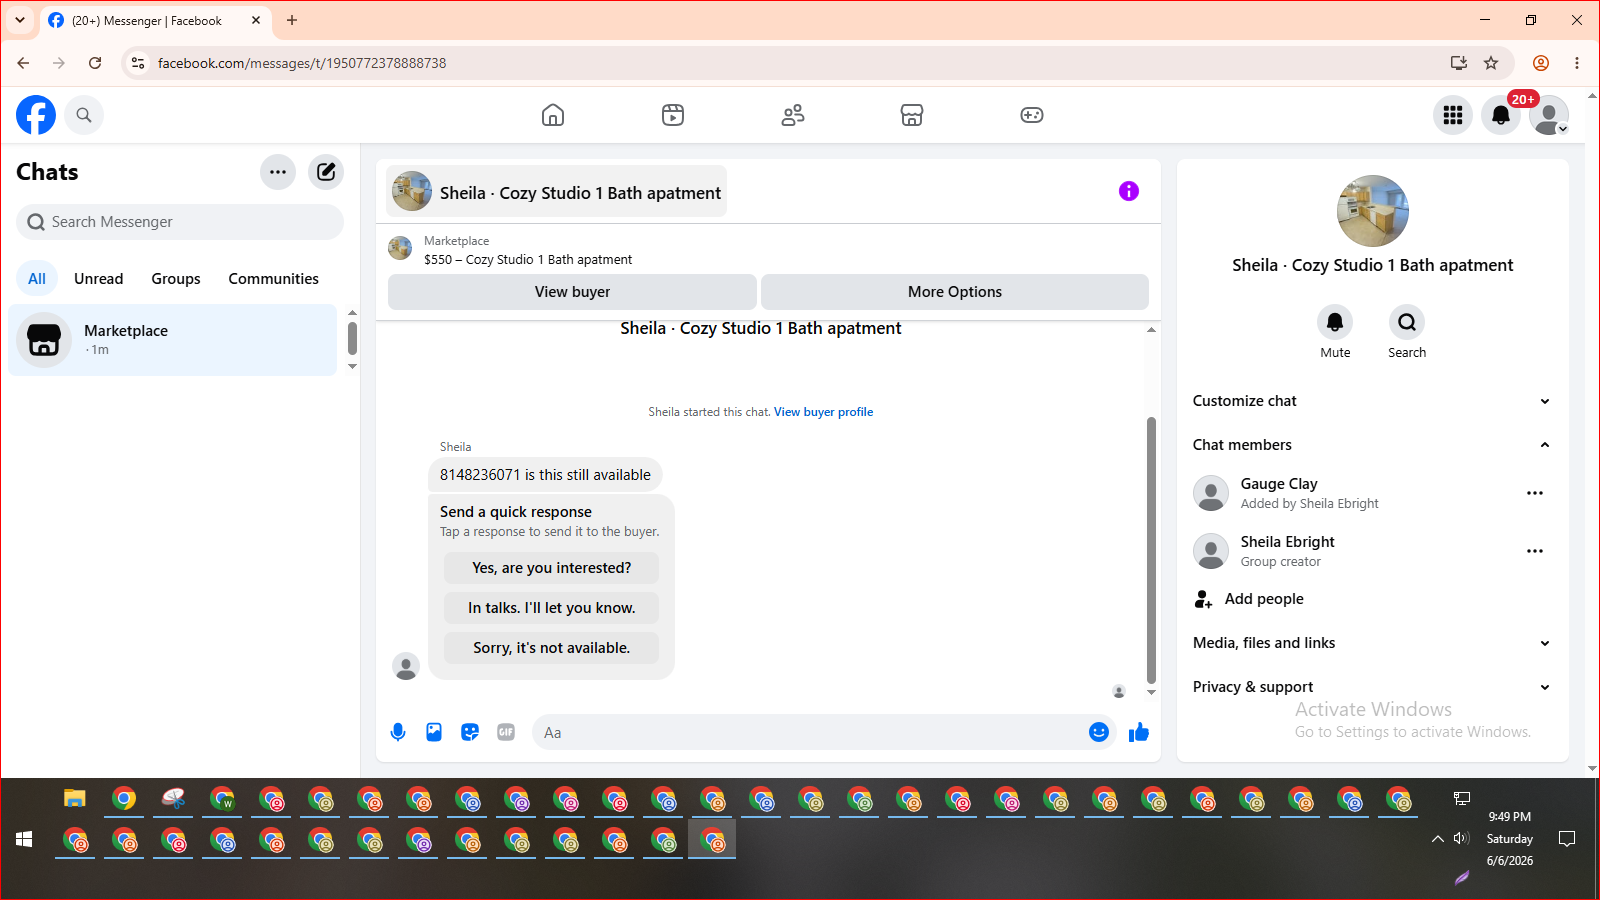1600x900 pixels.
Task: Open the Marketplace conversation in chat list
Action: coord(173,340)
